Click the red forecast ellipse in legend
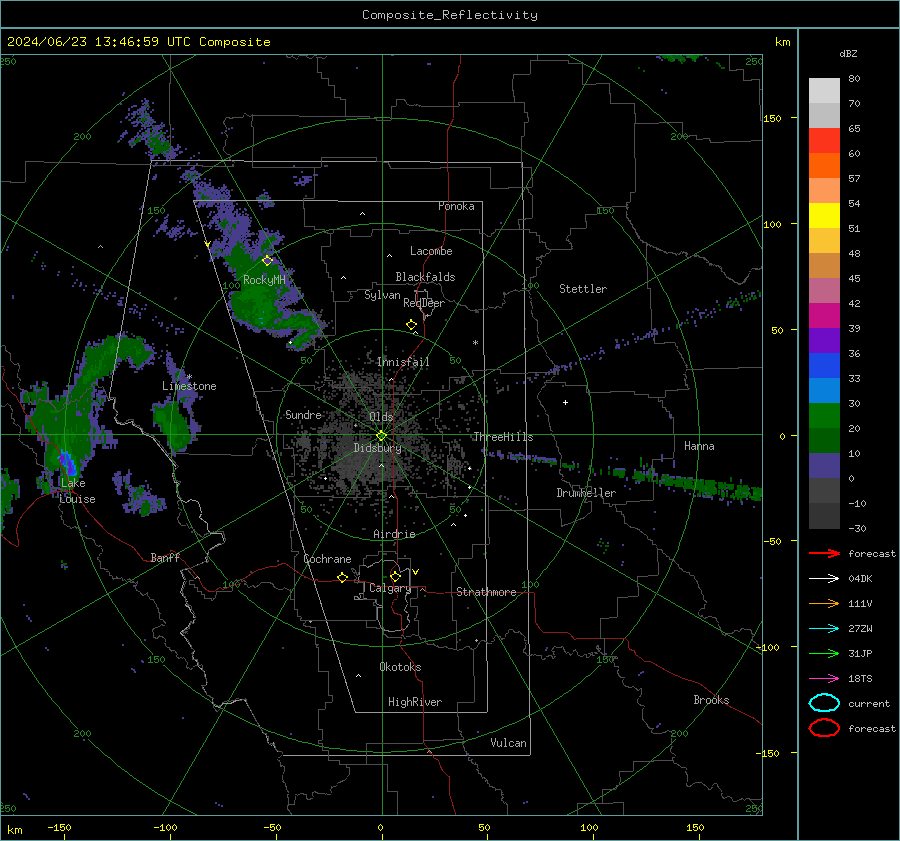 824,728
